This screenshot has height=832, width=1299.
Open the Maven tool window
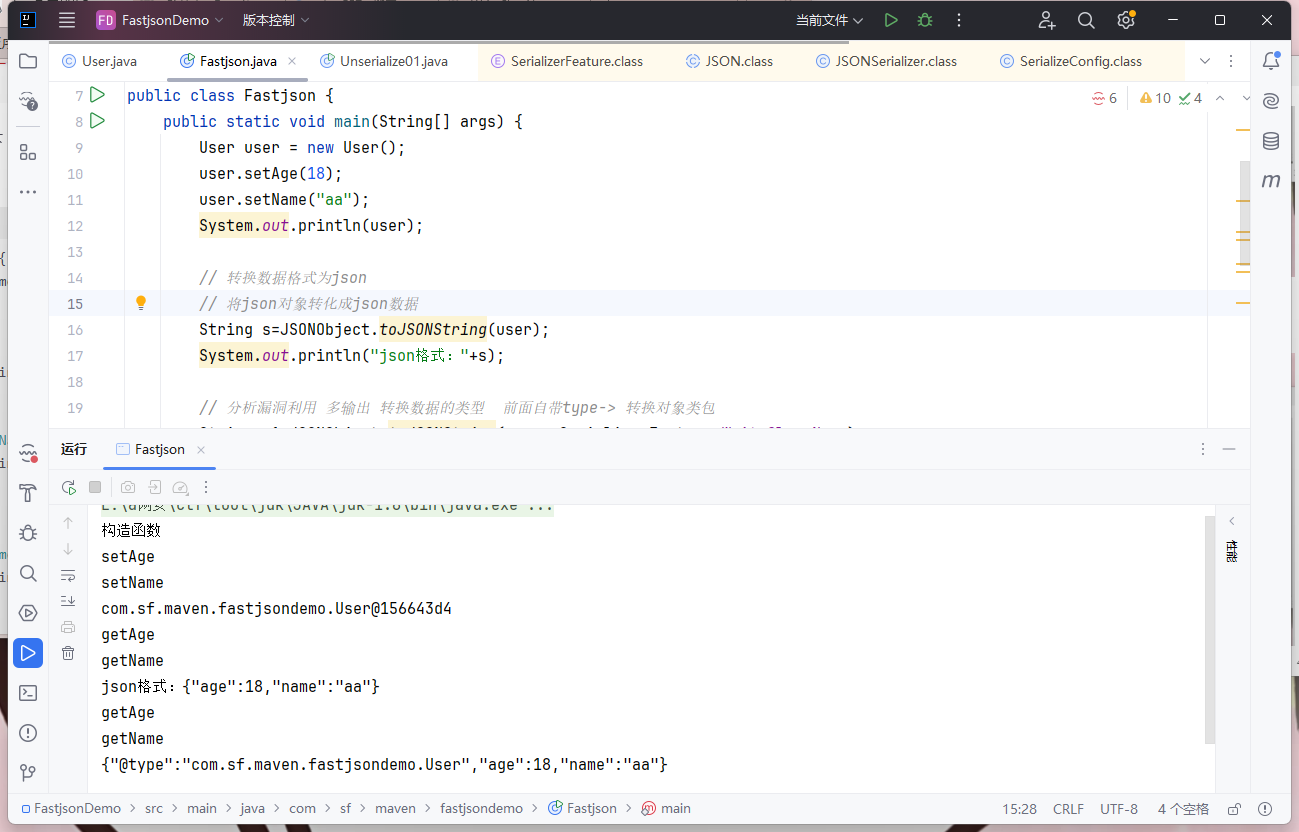1271,181
